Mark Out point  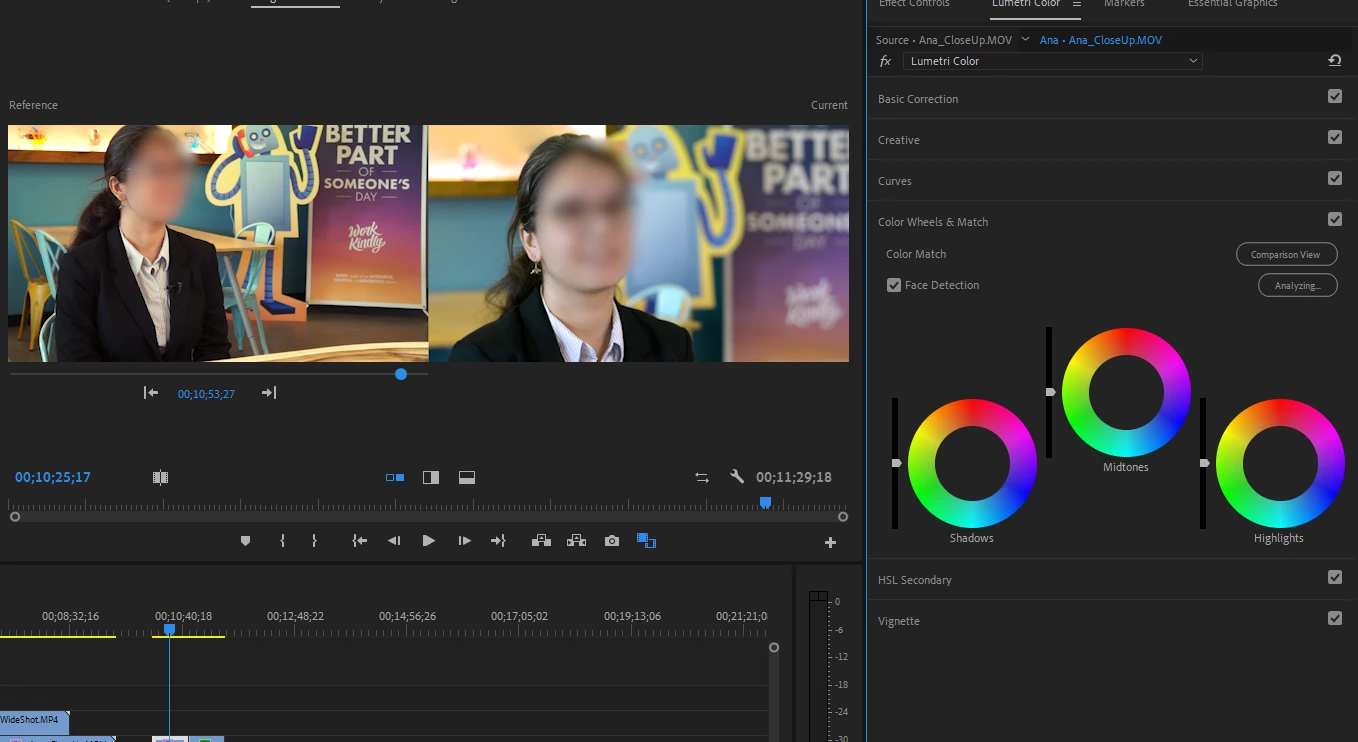pos(314,541)
